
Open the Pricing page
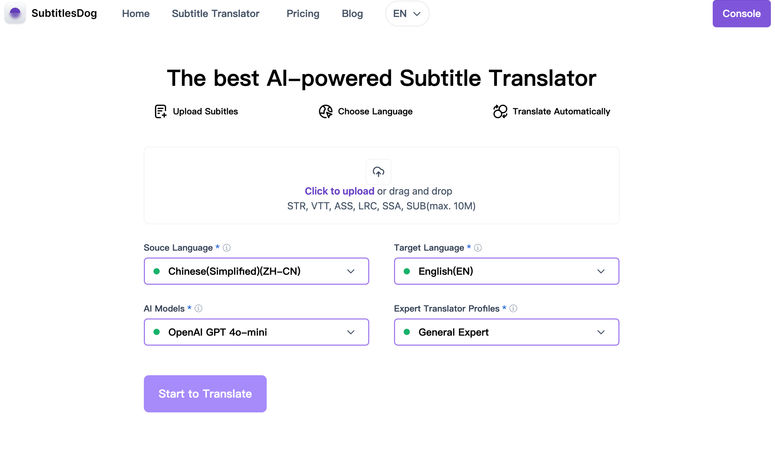[303, 14]
